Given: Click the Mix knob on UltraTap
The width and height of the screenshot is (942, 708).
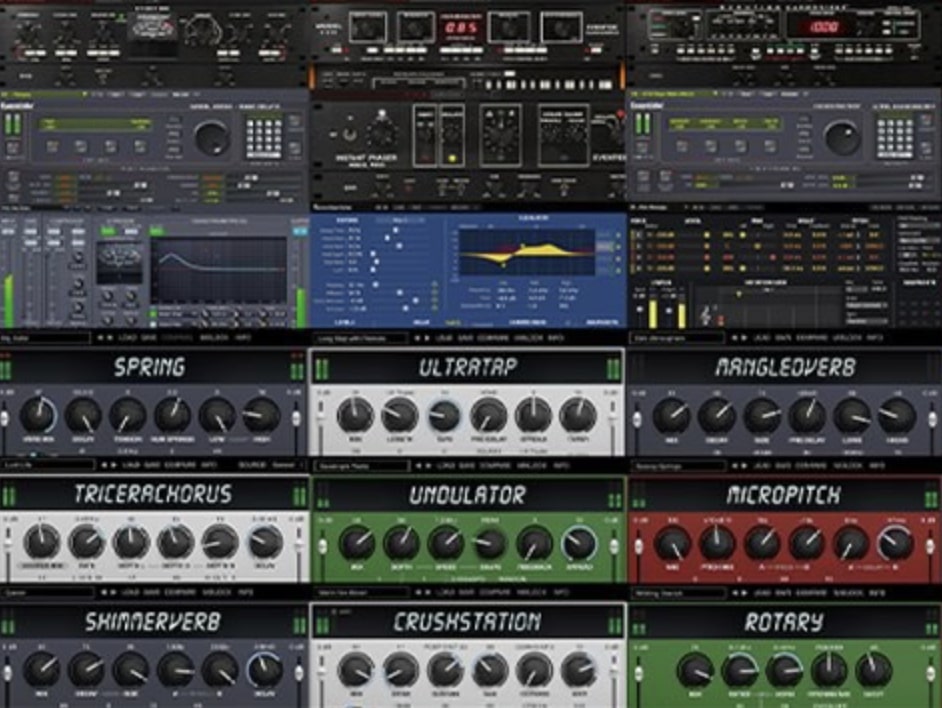Looking at the screenshot, I should (x=355, y=415).
